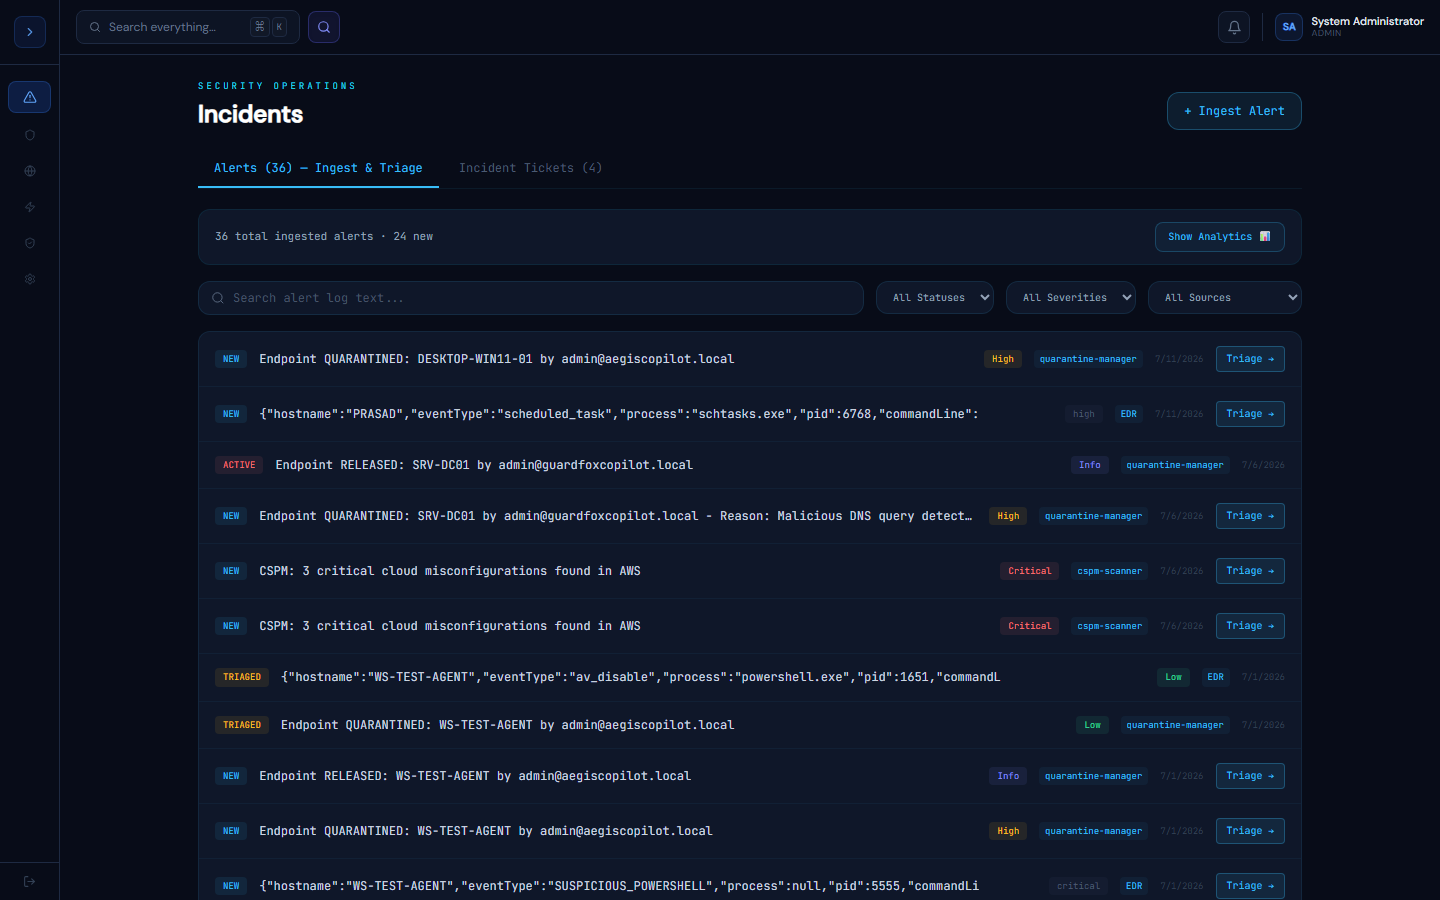This screenshot has height=900, width=1440.
Task: Open the All Statuses dropdown
Action: coord(935,298)
